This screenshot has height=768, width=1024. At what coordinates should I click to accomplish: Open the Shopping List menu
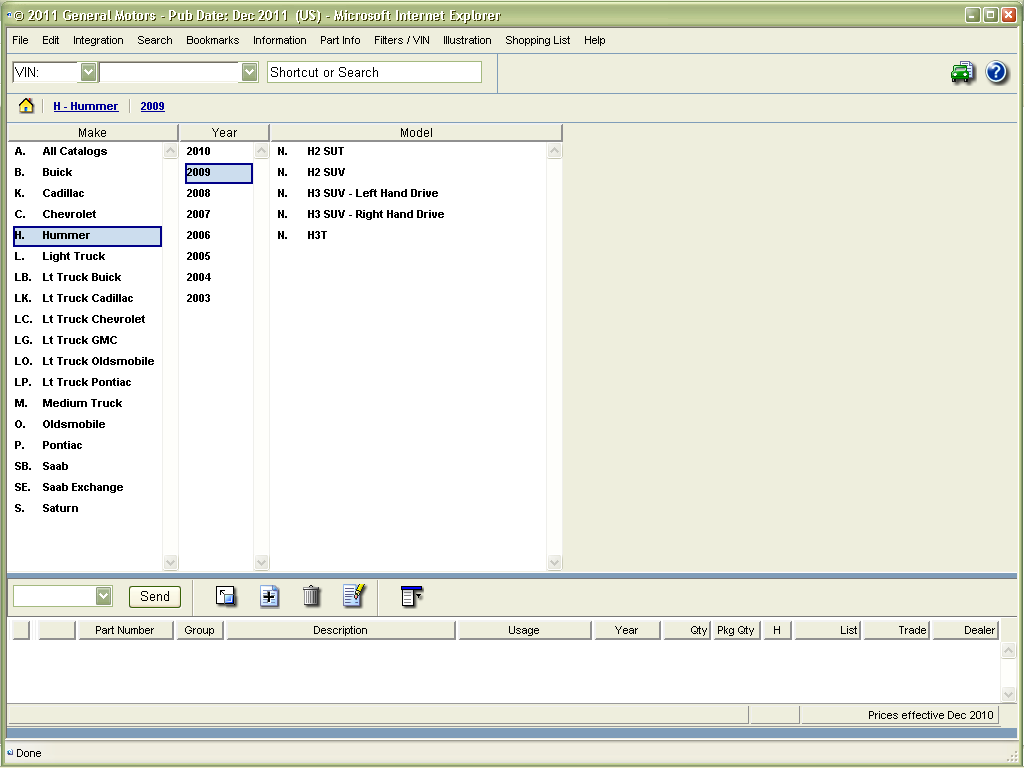(537, 40)
